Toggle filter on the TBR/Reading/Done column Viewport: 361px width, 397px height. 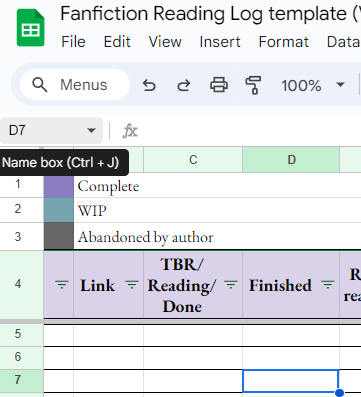pyautogui.click(x=231, y=285)
